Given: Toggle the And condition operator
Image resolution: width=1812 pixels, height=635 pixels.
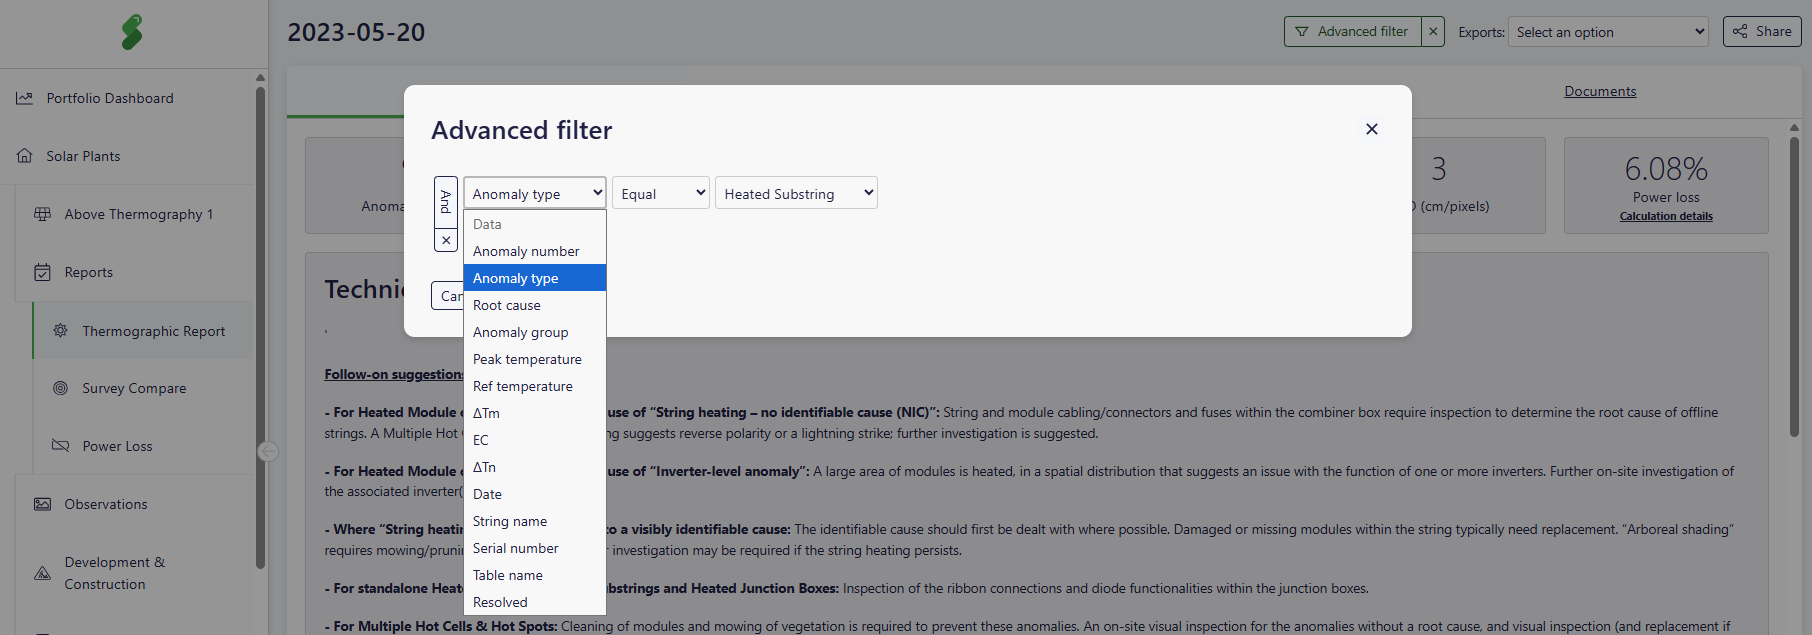Looking at the screenshot, I should 446,201.
